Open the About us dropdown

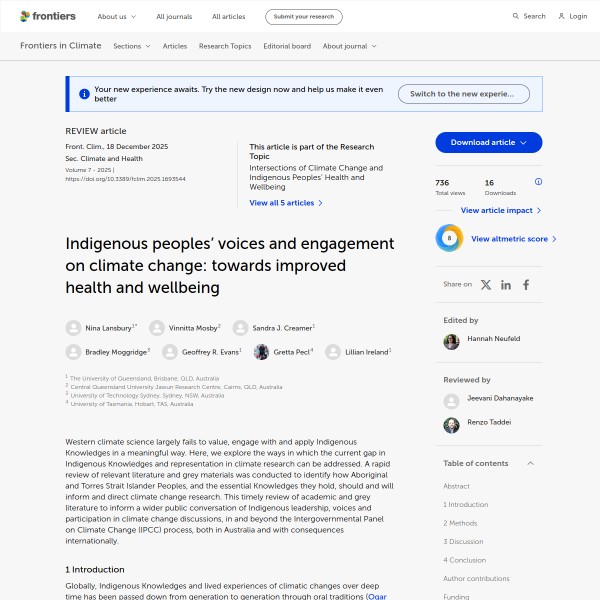point(116,16)
